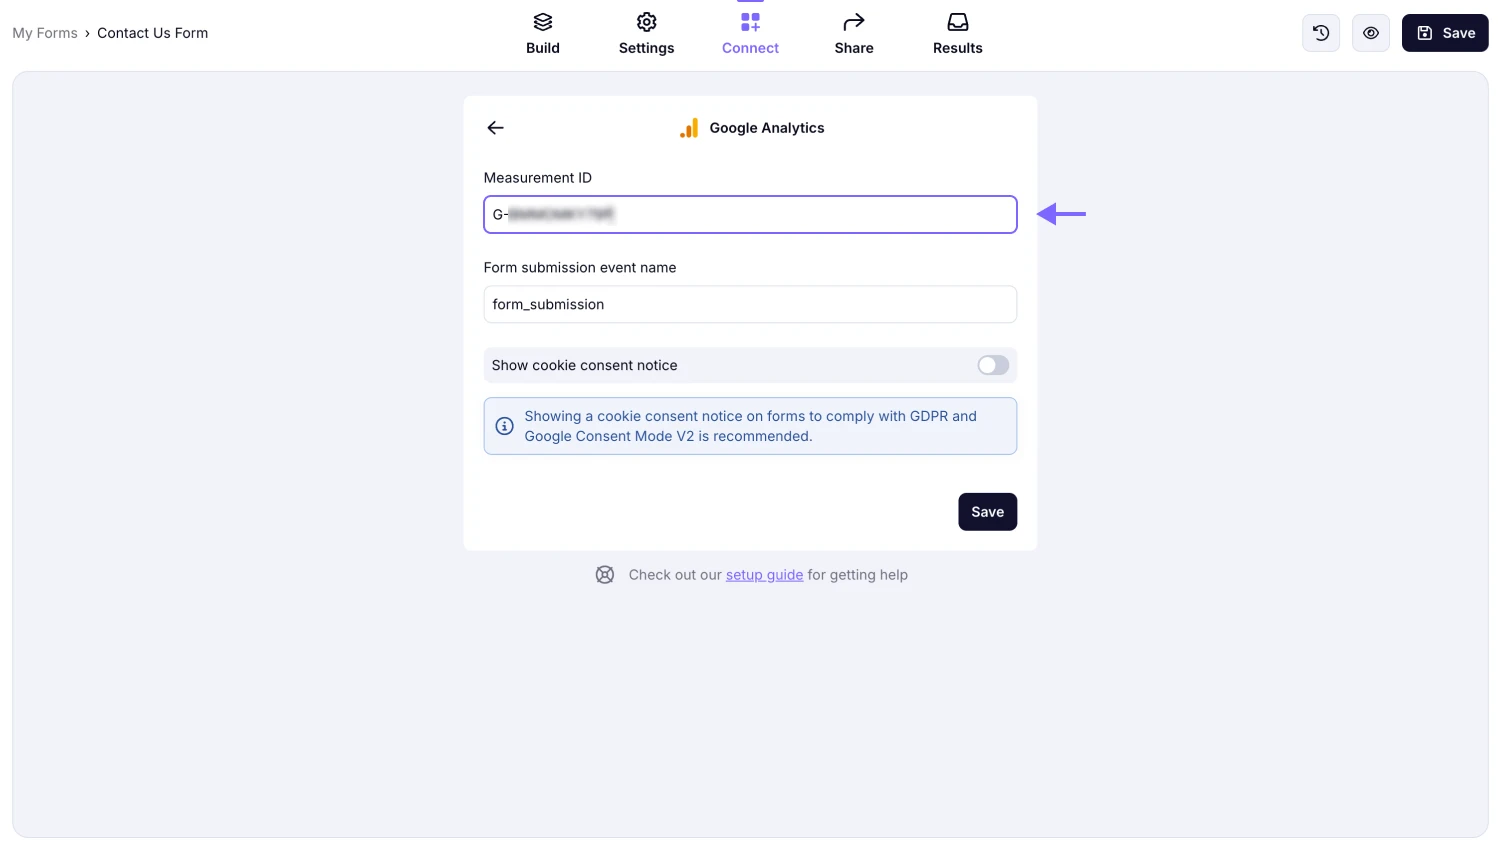
Task: Focus the Measurement ID input field
Action: click(750, 214)
